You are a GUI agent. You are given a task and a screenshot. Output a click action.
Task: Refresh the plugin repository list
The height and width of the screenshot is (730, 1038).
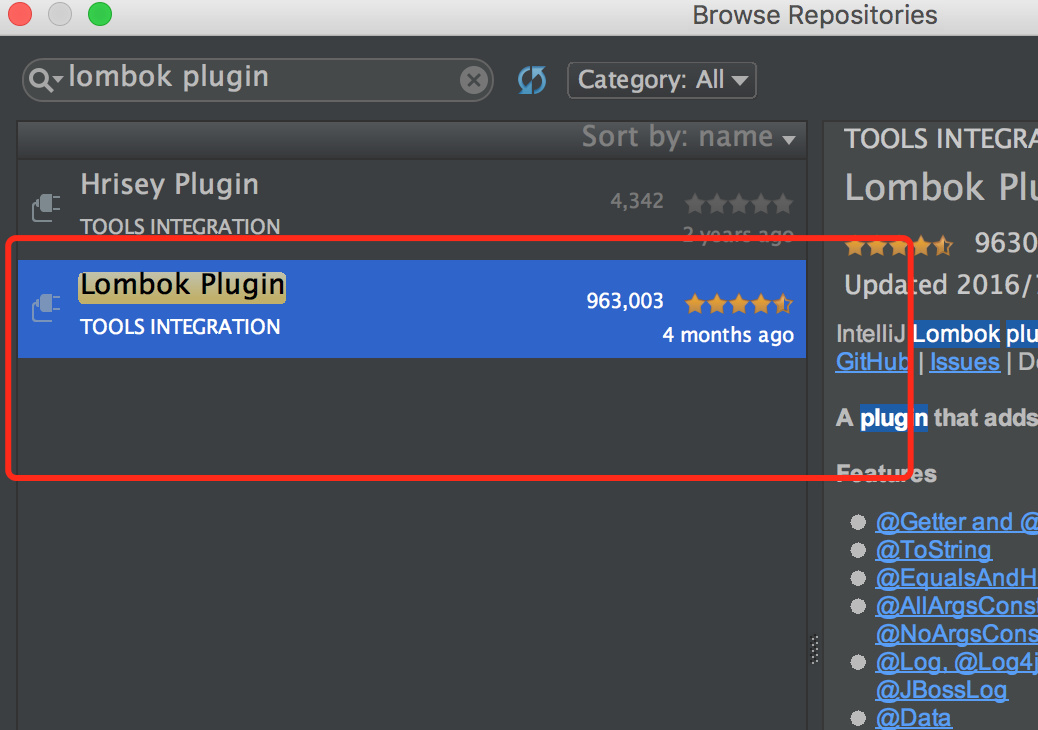tap(532, 80)
